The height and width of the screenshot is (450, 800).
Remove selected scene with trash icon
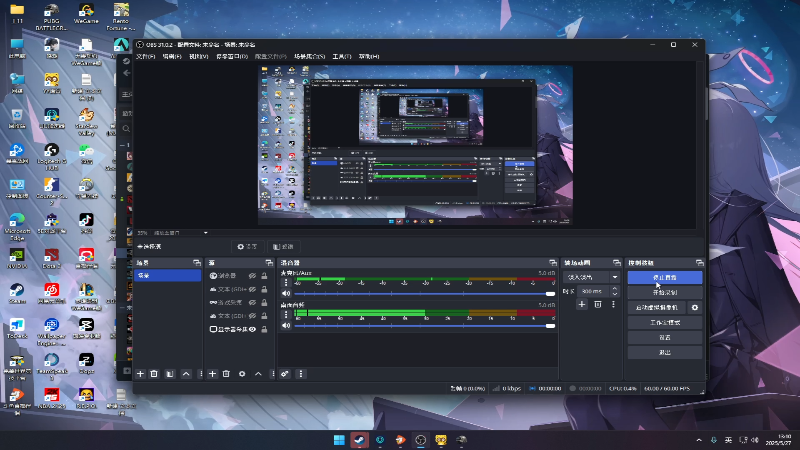pos(154,374)
